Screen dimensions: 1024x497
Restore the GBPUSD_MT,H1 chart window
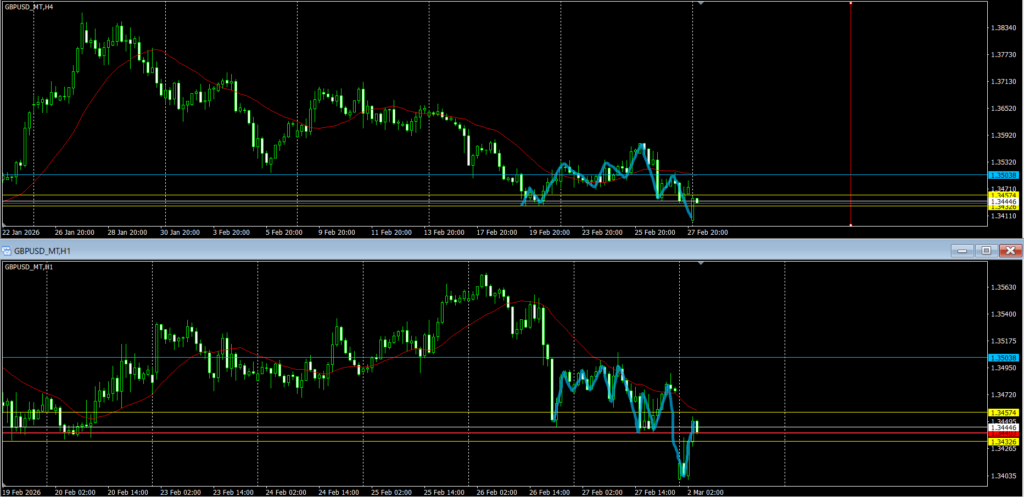[986, 250]
